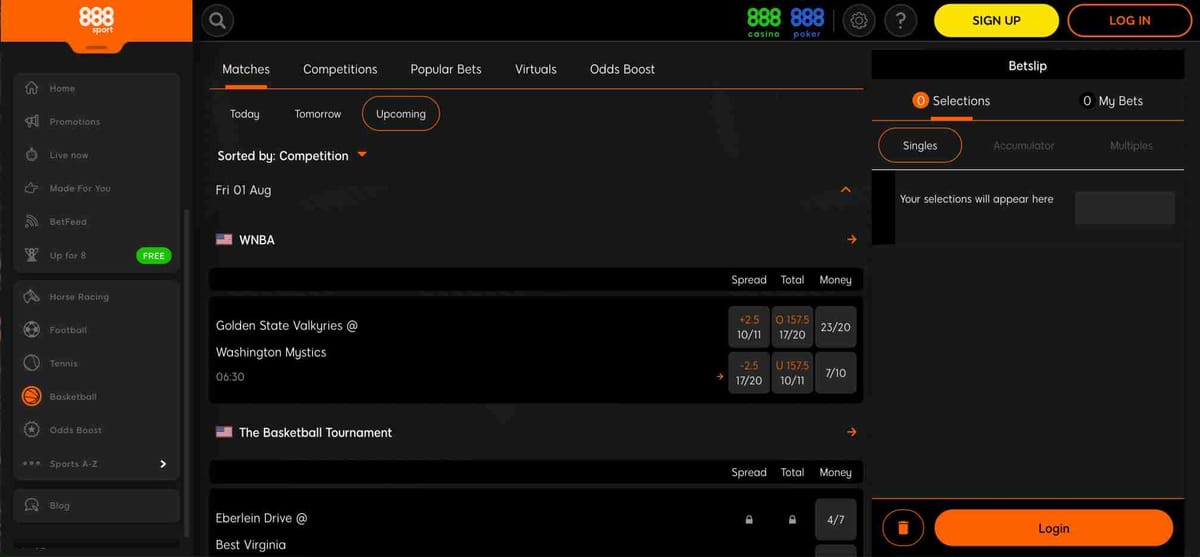
Task: Click the FREE badge next to Up for 8
Action: pyautogui.click(x=154, y=256)
